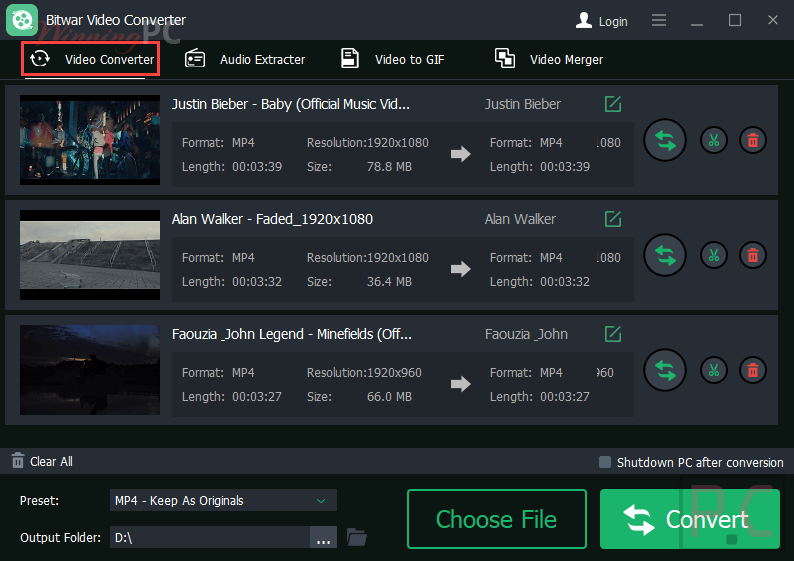The width and height of the screenshot is (794, 561).
Task: Open the Login account option
Action: [601, 21]
